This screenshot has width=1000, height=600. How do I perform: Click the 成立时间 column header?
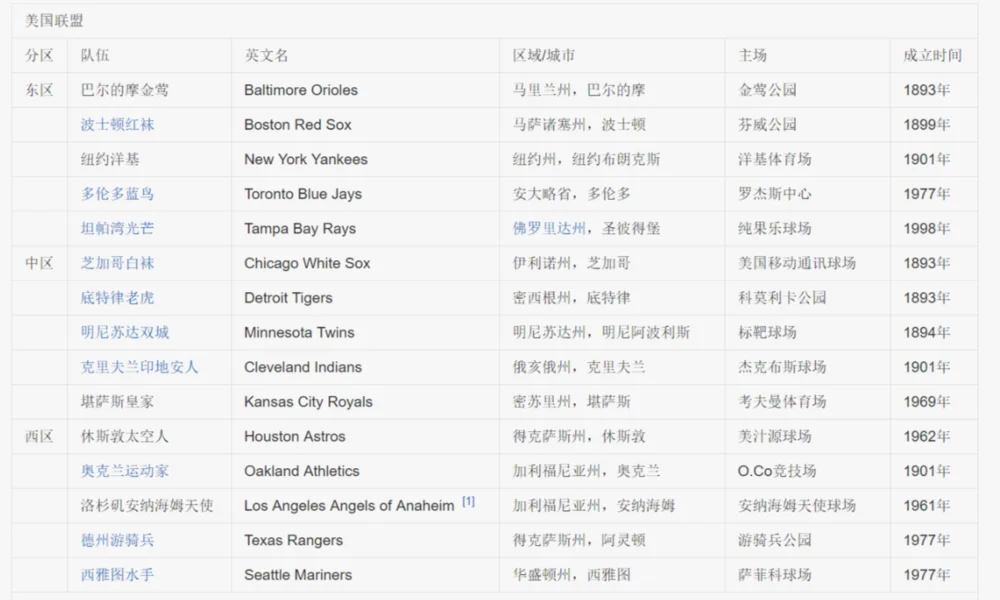click(932, 55)
